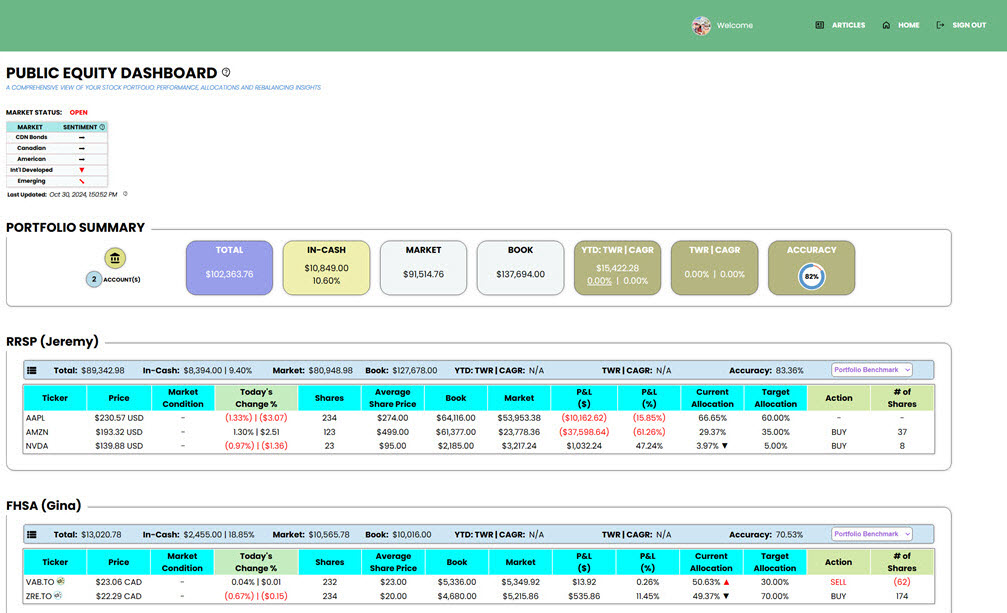Click the Sentiment column info icon
Image resolution: width=1007 pixels, height=613 pixels.
102,127
